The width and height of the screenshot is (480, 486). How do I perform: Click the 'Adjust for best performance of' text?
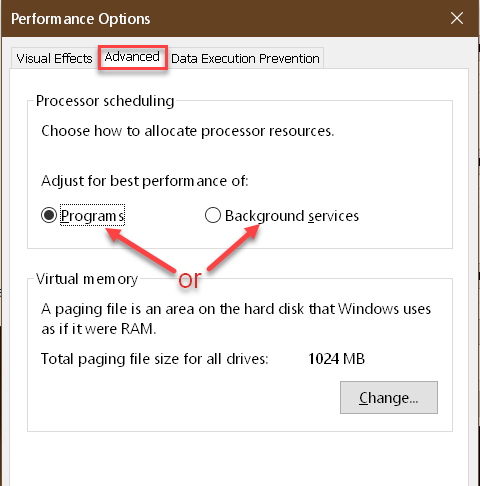(145, 181)
